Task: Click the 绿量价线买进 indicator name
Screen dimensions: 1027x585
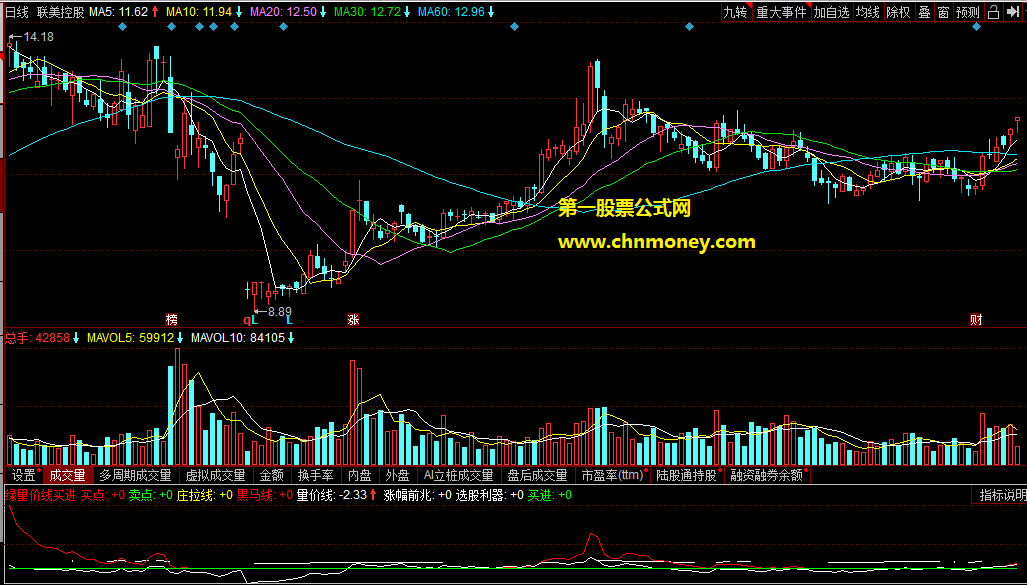Action: [x=41, y=495]
